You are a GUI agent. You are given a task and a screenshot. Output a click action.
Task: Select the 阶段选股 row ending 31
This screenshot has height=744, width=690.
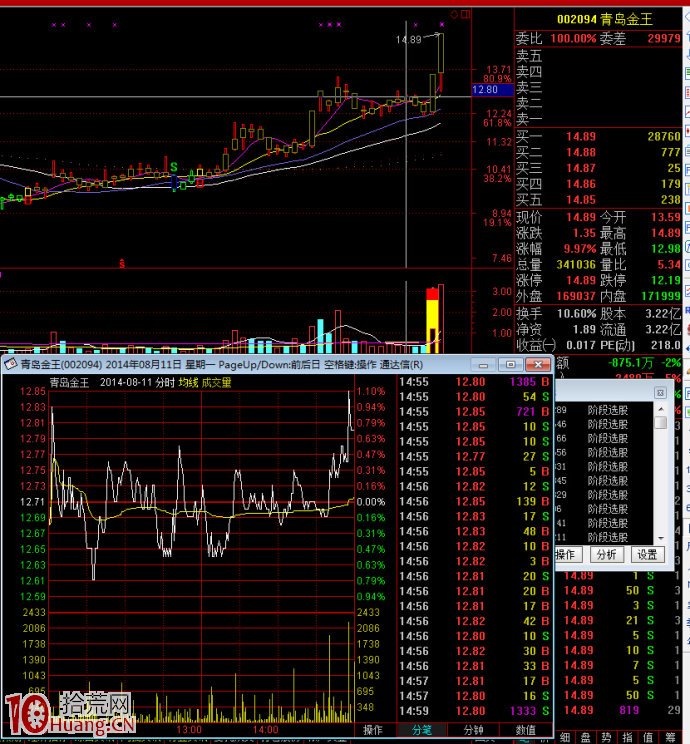pyautogui.click(x=605, y=466)
